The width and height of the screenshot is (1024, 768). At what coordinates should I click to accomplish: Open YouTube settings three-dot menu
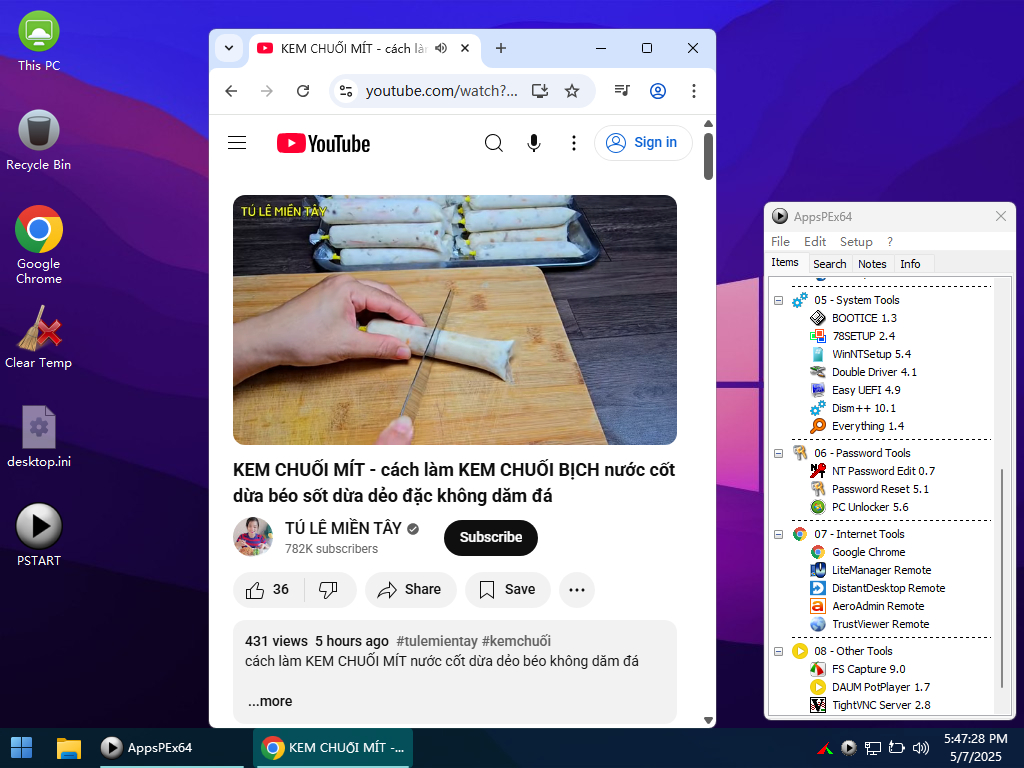[573, 142]
